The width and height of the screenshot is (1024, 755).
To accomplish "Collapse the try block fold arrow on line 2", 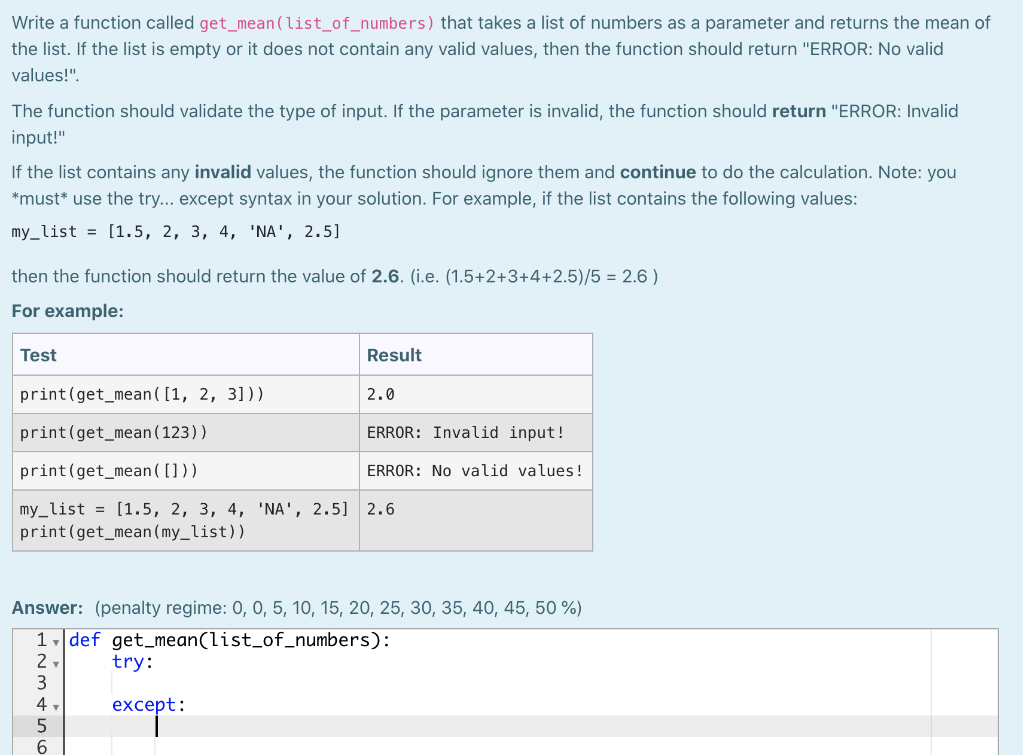I will 56,661.
